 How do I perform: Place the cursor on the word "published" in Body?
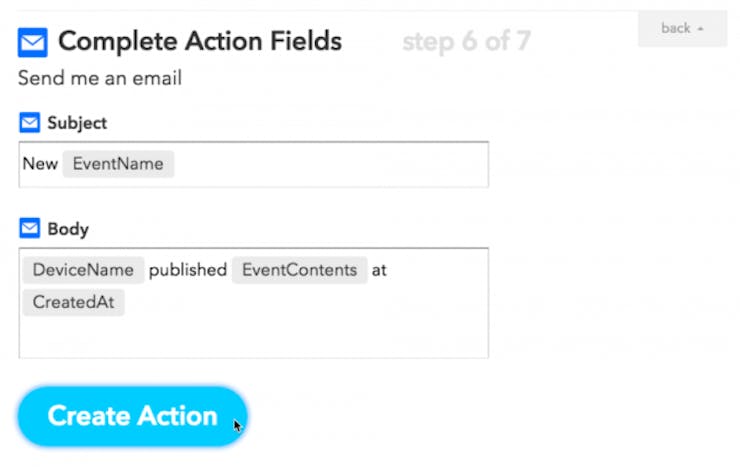coord(188,270)
